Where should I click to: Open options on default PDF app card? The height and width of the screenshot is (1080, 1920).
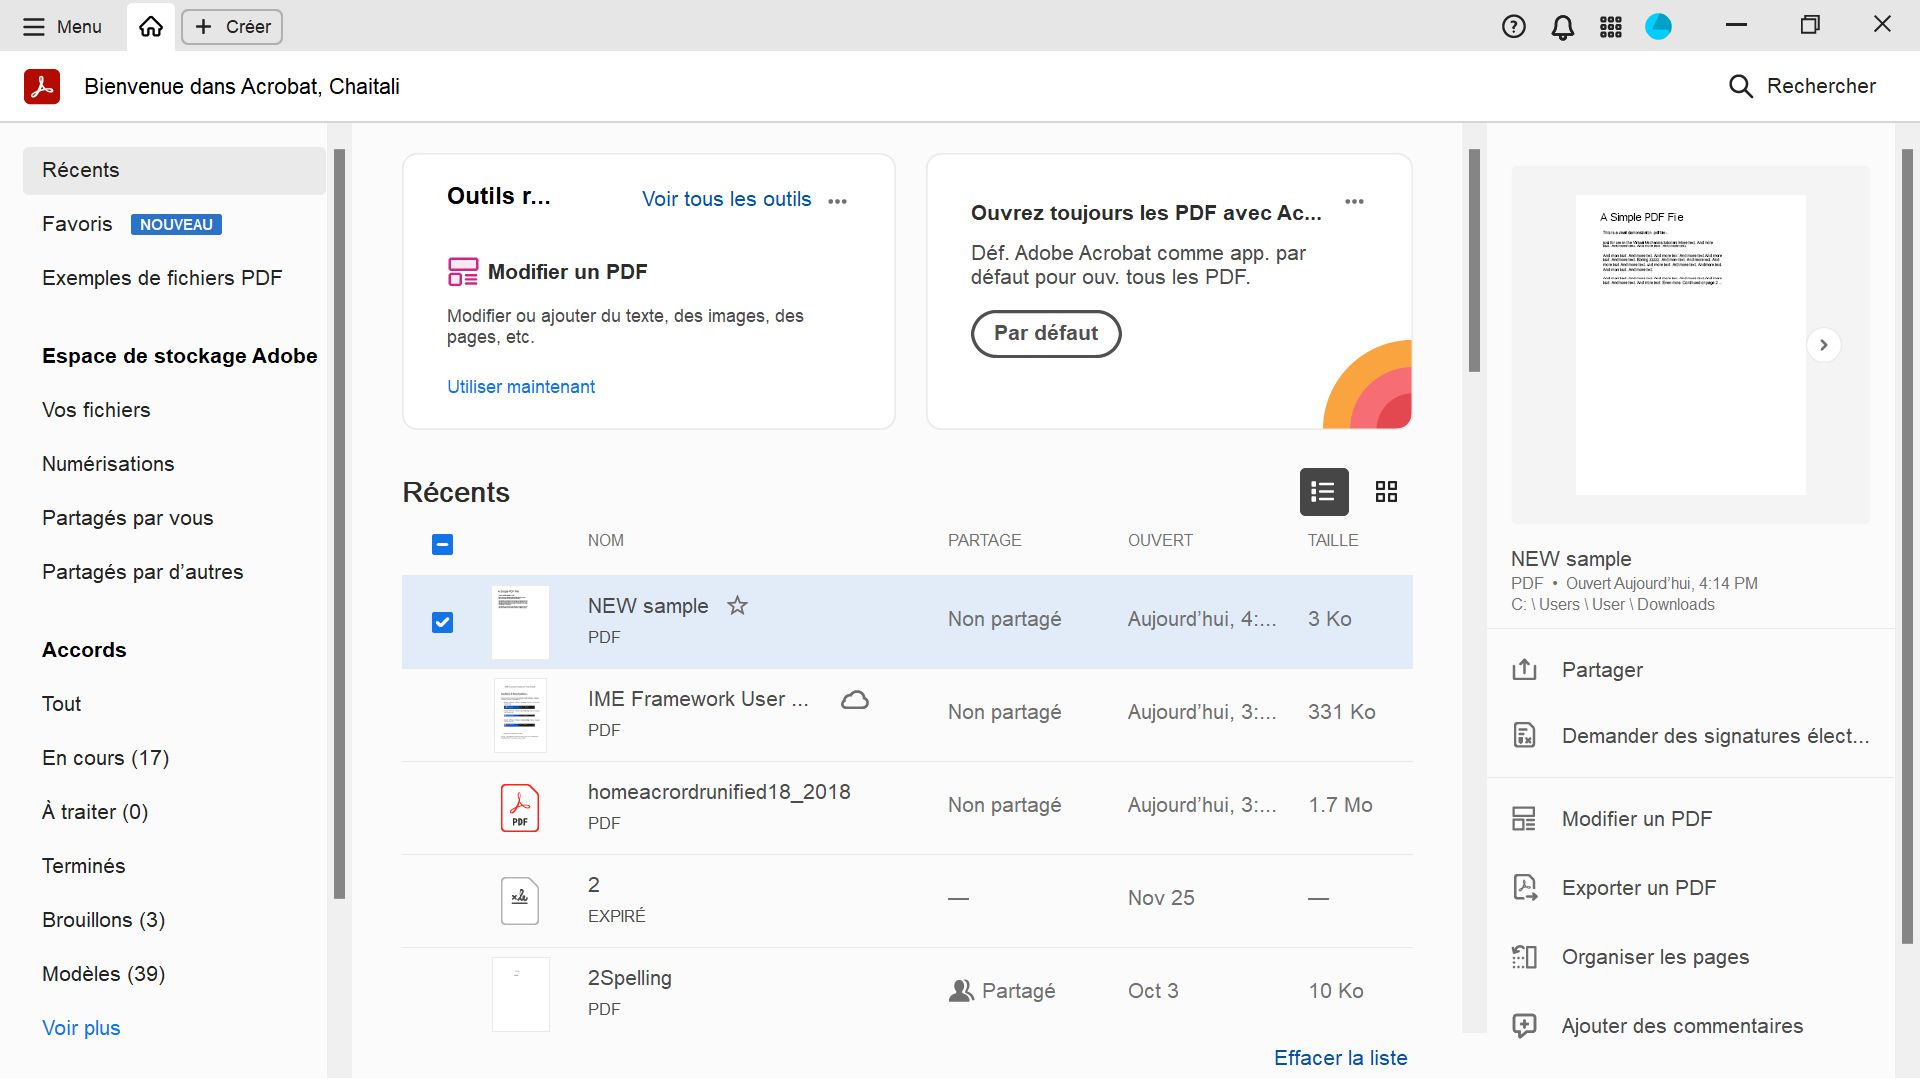click(1354, 202)
